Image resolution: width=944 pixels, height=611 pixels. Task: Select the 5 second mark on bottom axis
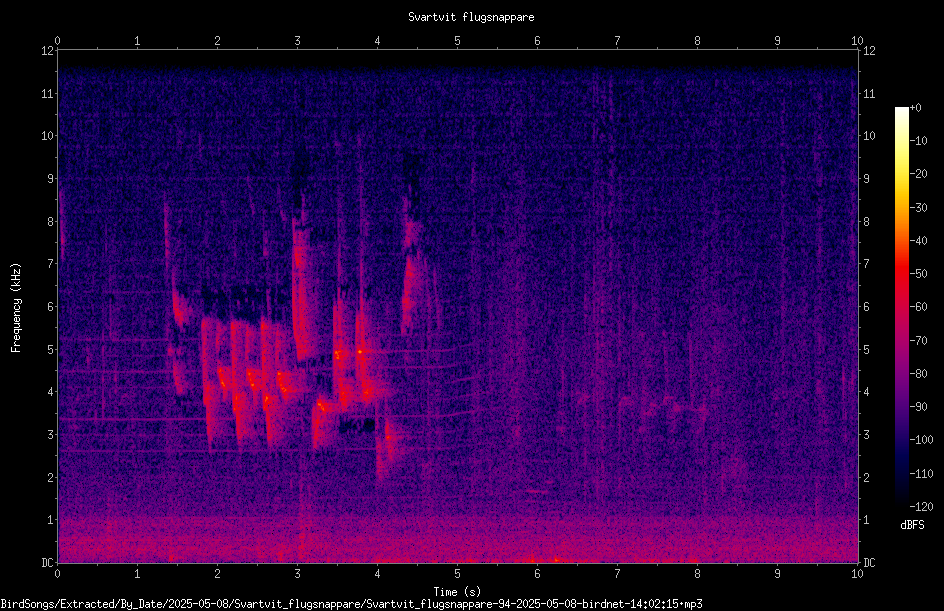(458, 574)
